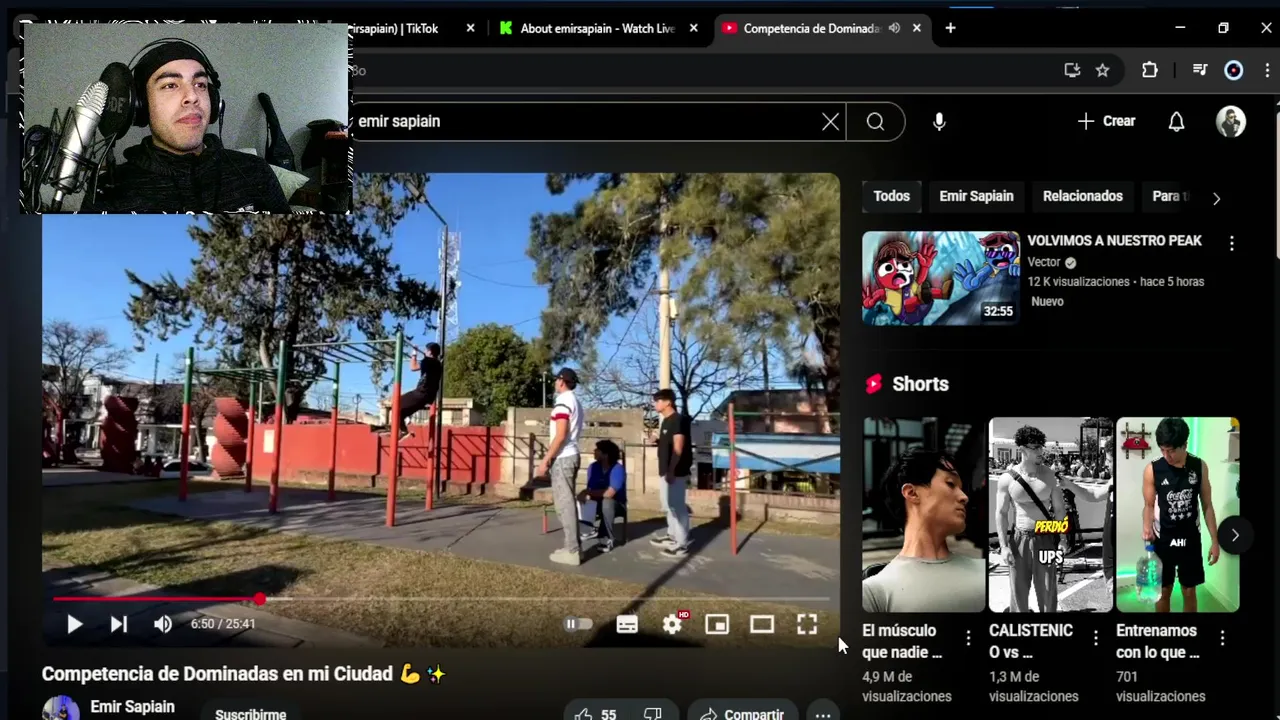Viewport: 1280px width, 720px height.
Task: Open the 'El músculo que nadie' short
Action: [924, 514]
